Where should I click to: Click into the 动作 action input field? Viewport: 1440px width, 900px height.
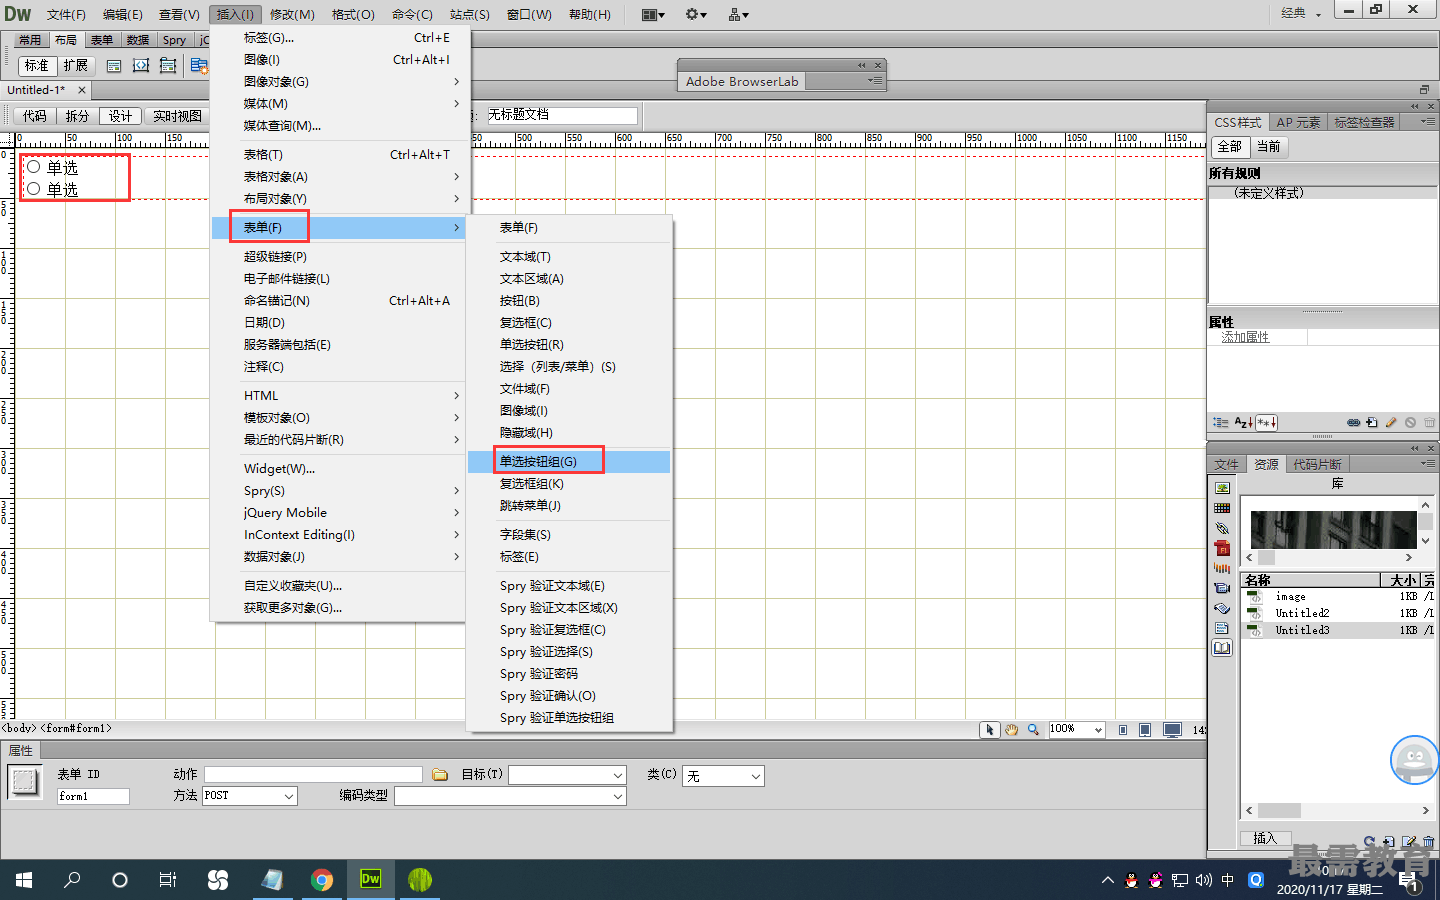313,775
